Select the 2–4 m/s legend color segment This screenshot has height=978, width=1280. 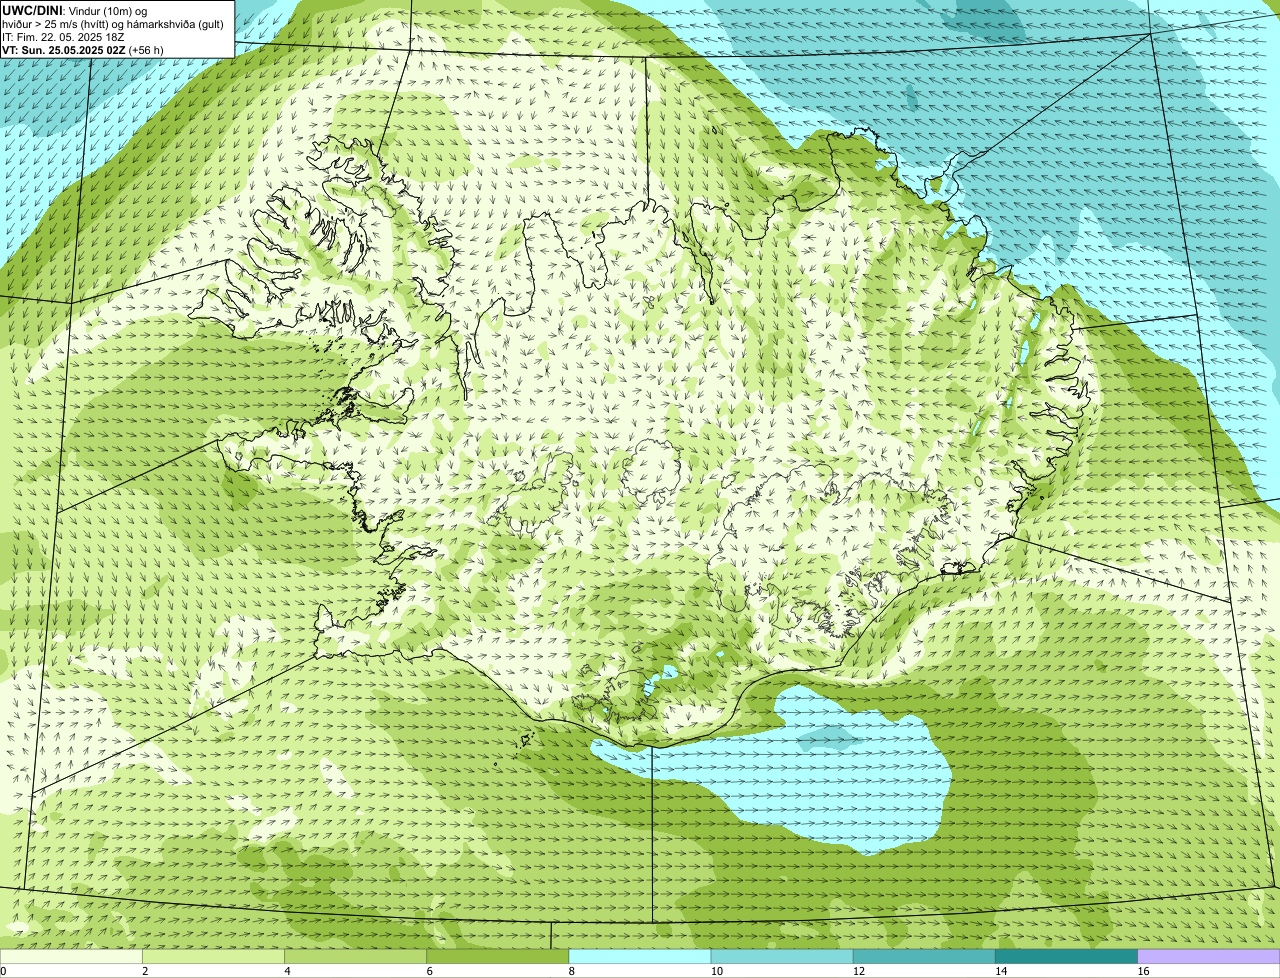[213, 956]
